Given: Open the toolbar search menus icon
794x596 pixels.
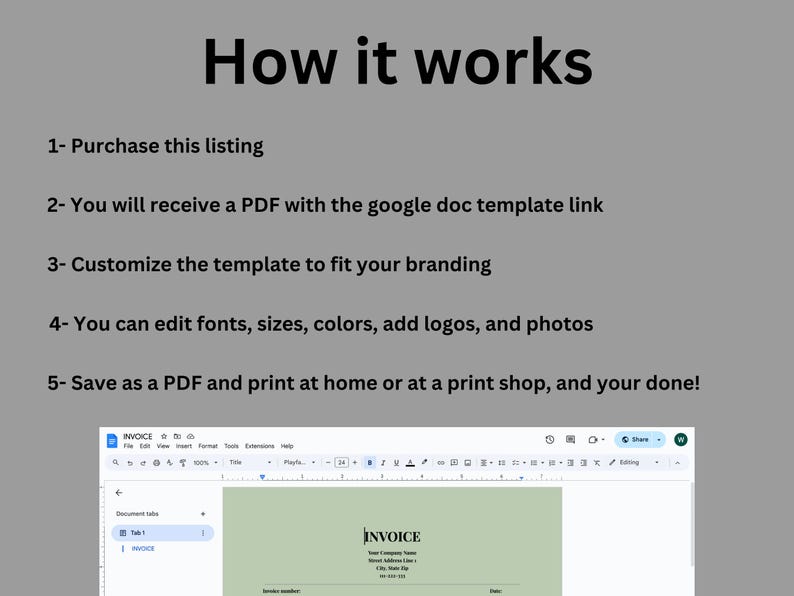Looking at the screenshot, I should 115,462.
